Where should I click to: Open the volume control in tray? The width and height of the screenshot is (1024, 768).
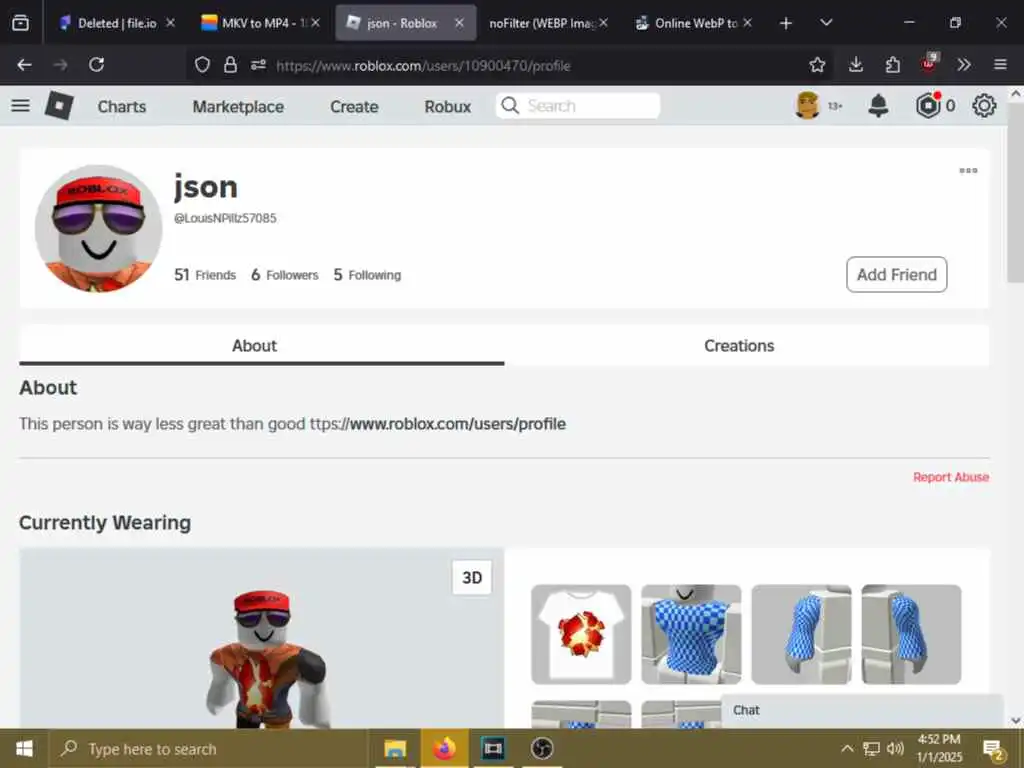click(895, 748)
